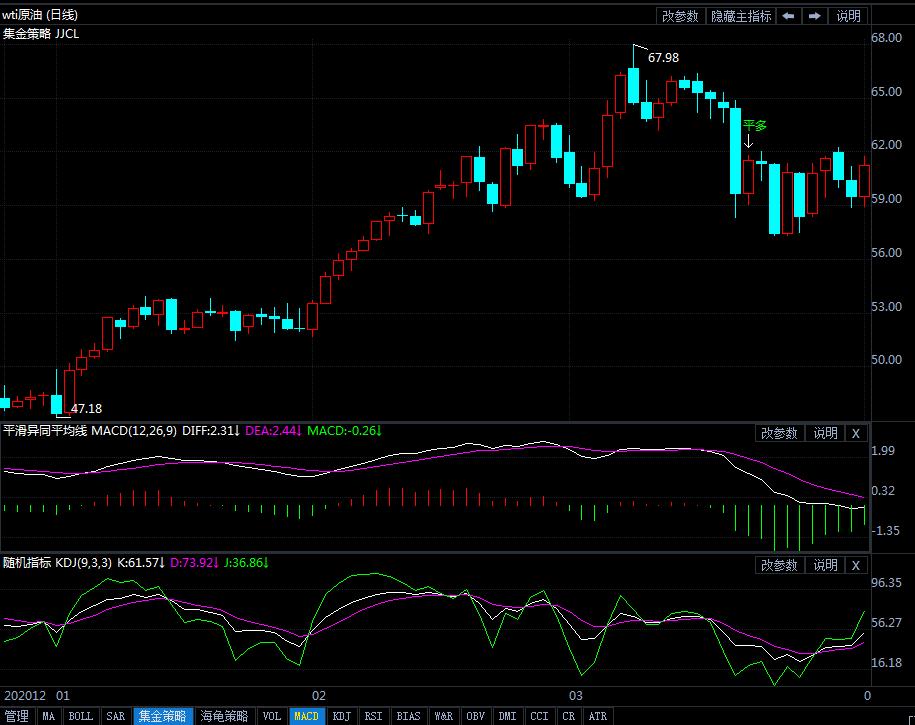Click 改参数 in the KDJ panel
This screenshot has height=725, width=915.
tap(779, 565)
